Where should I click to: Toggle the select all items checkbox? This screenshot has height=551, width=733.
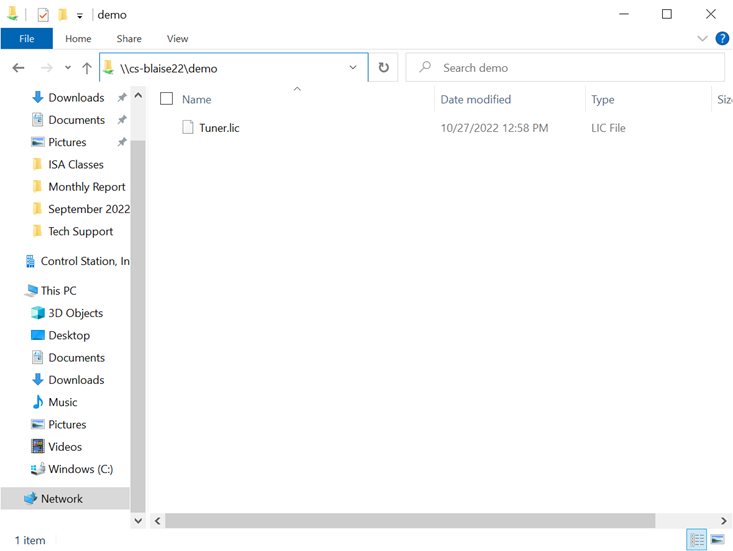click(166, 99)
